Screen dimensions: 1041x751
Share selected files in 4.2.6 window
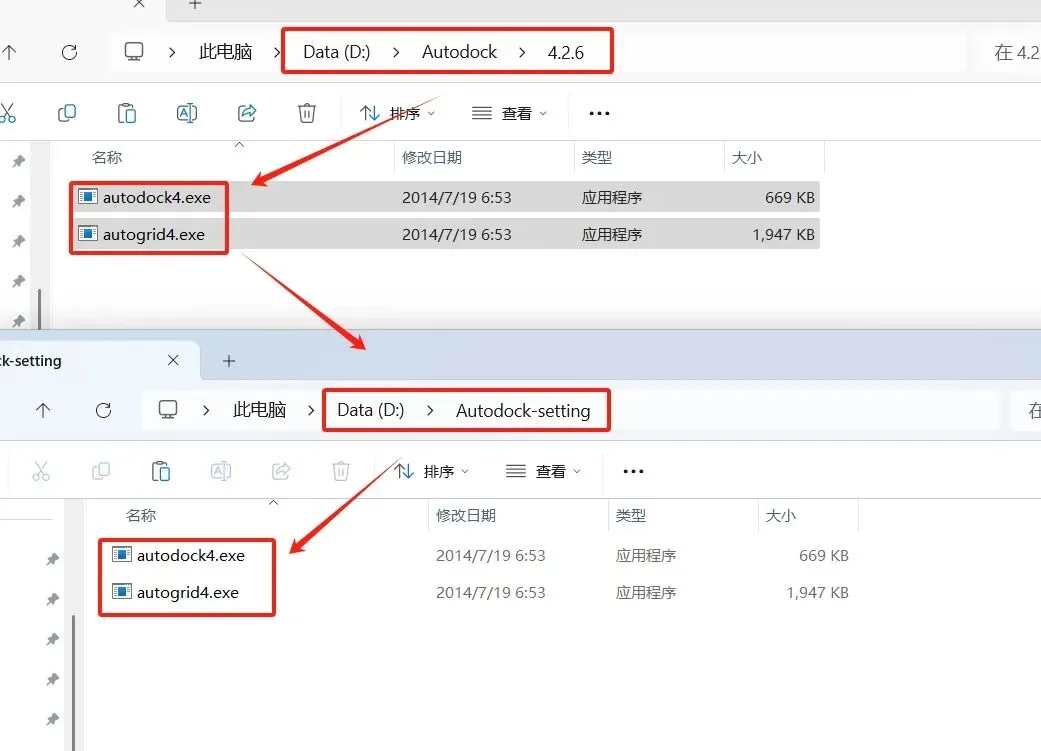[x=247, y=114]
